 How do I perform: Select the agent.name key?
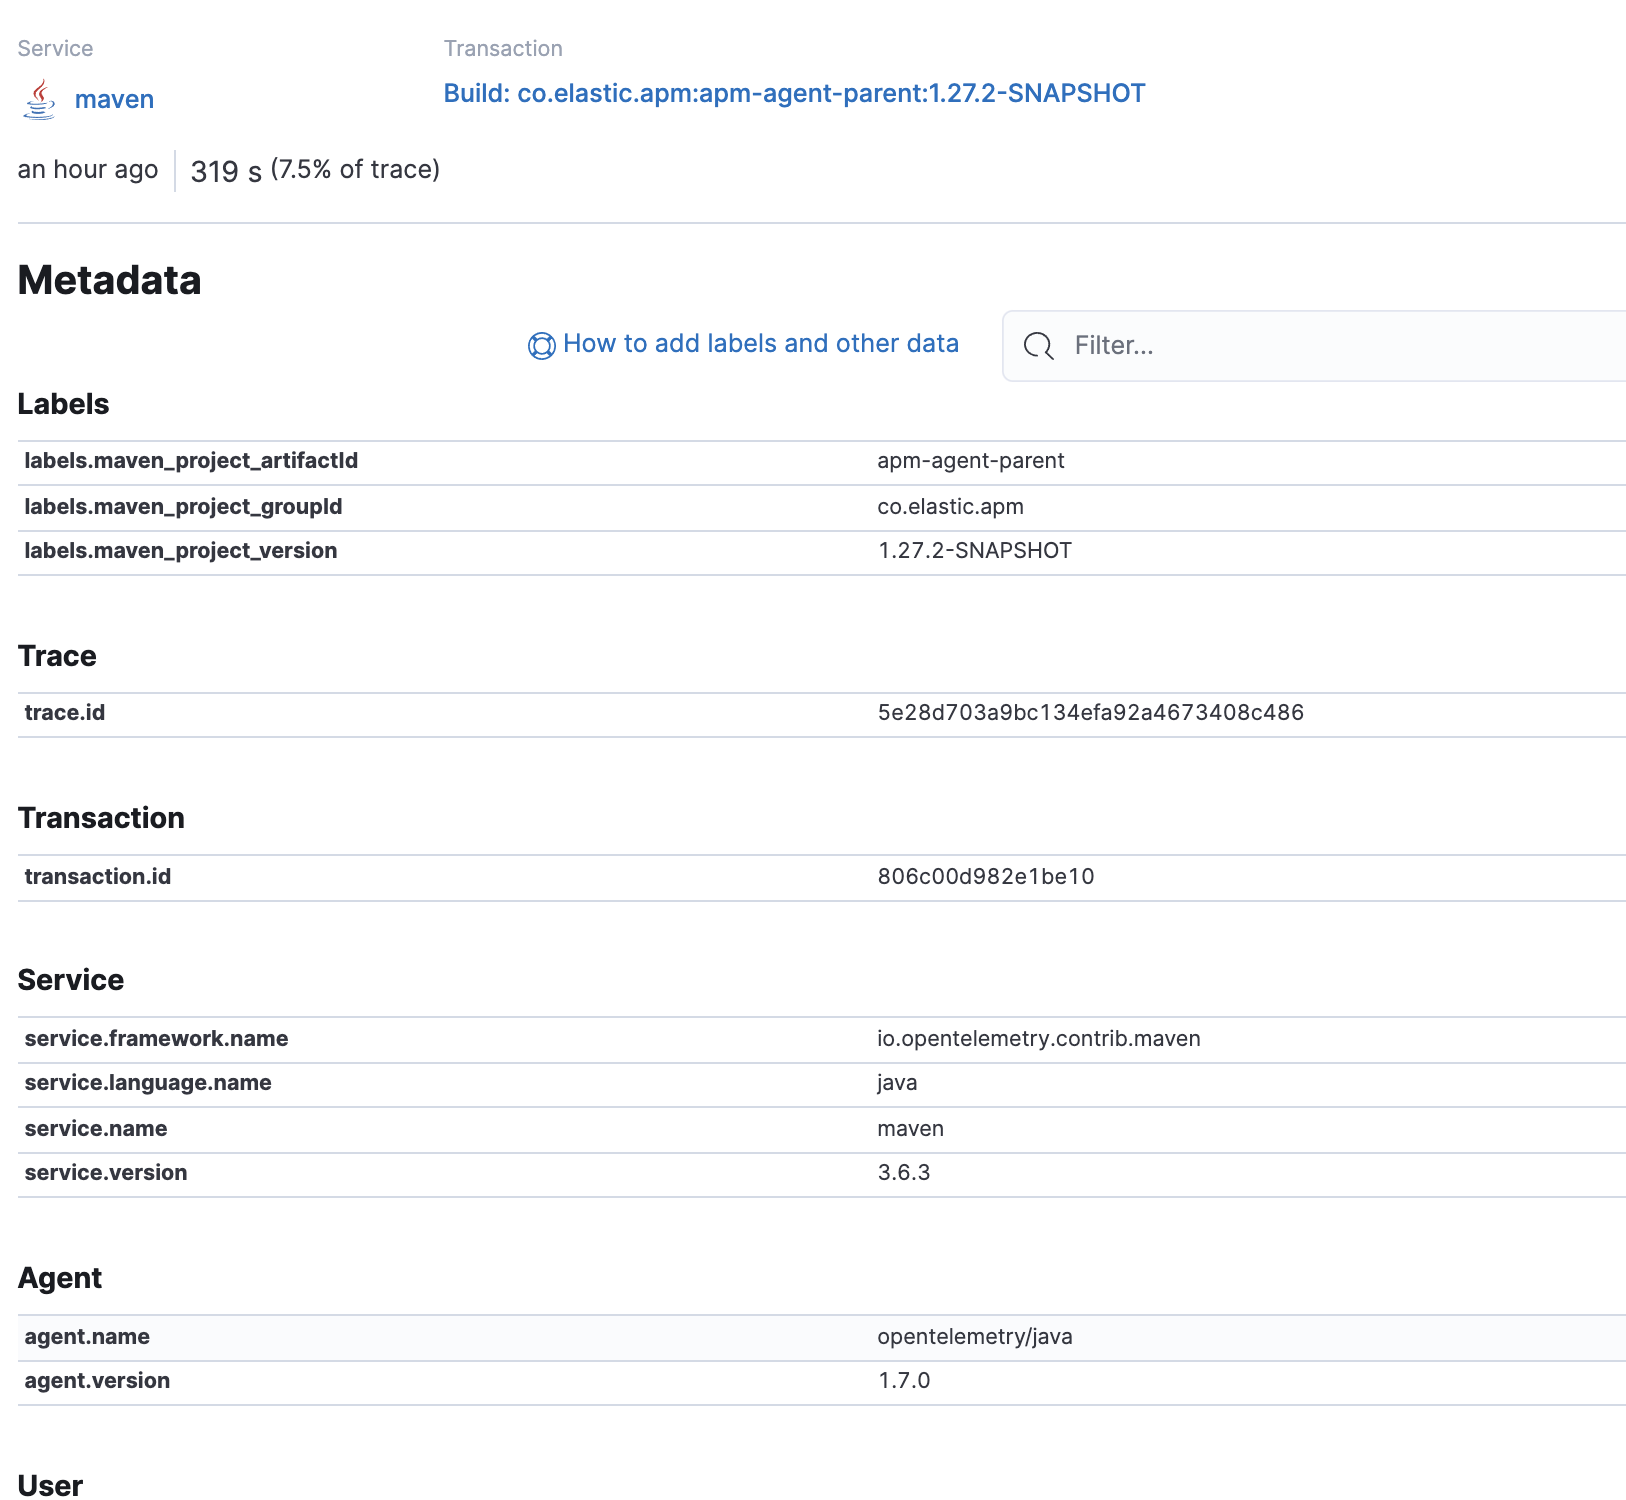pos(87,1337)
